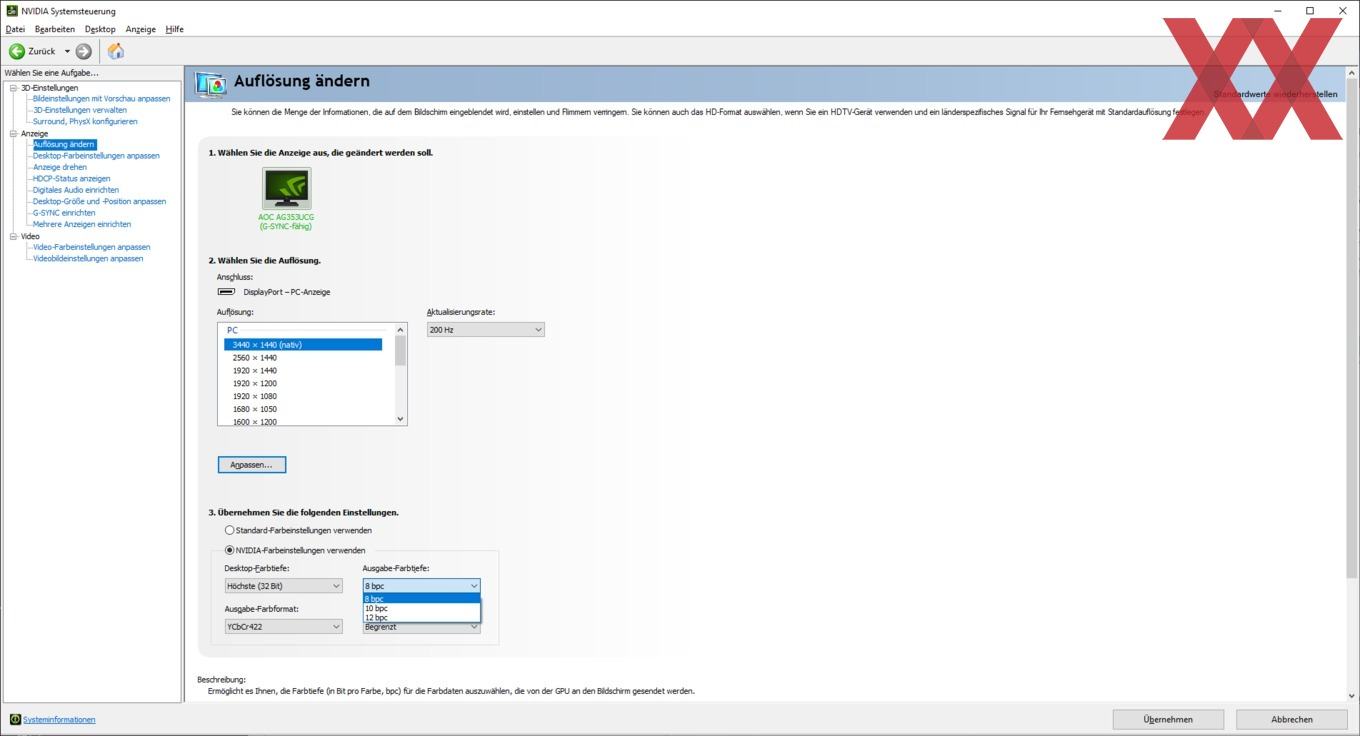Click the Abbrechen button

coord(1292,719)
